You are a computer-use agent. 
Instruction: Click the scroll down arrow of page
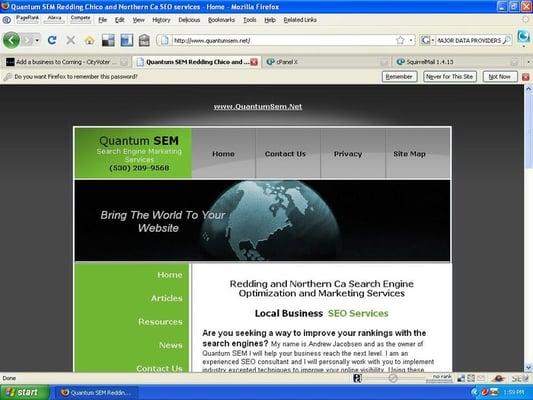click(x=528, y=367)
